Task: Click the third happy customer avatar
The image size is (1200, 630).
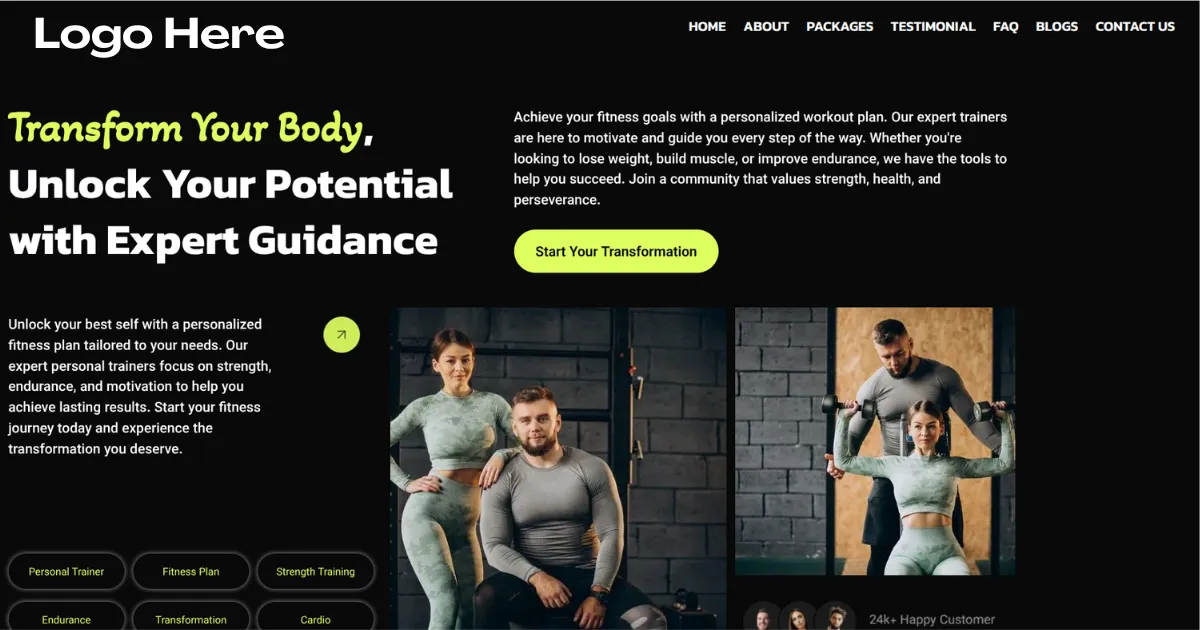Action: click(835, 619)
